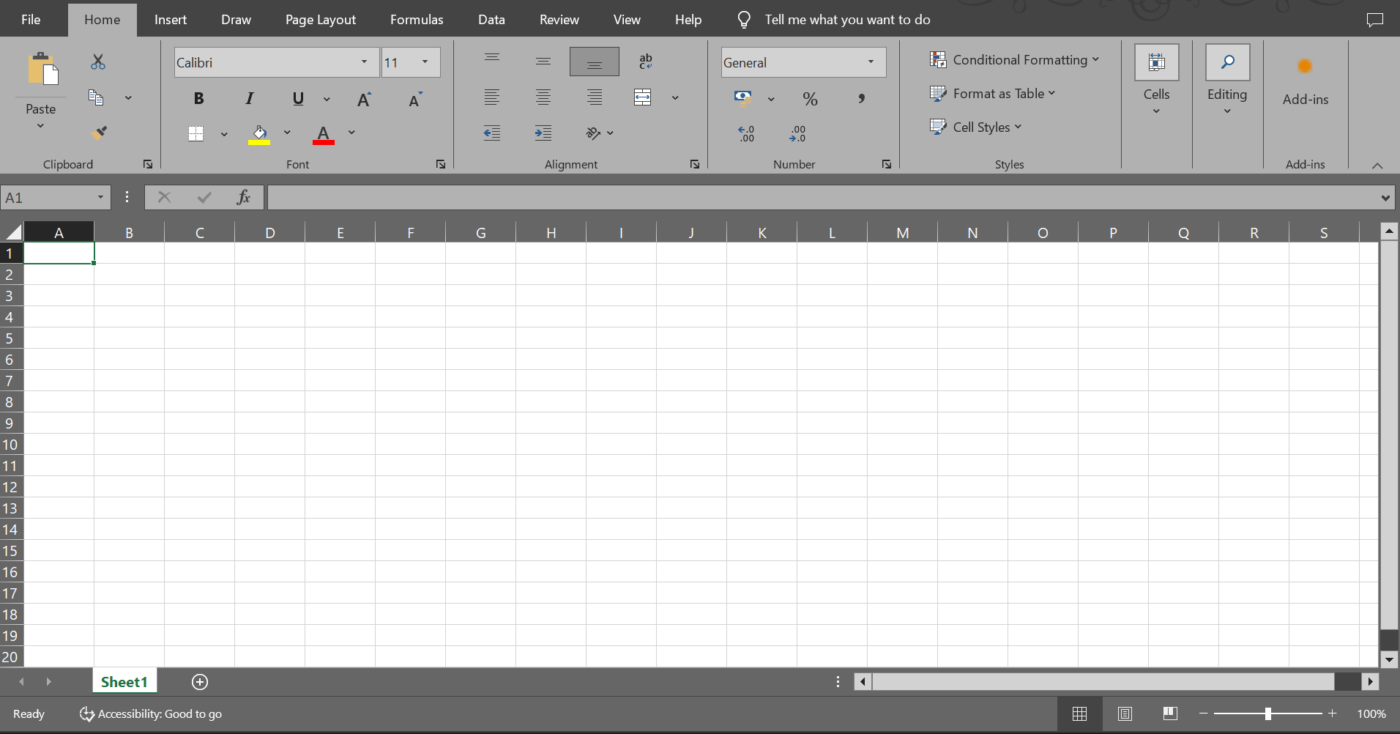Open the Cell Styles dropdown
Image resolution: width=1400 pixels, height=734 pixels.
pos(976,127)
